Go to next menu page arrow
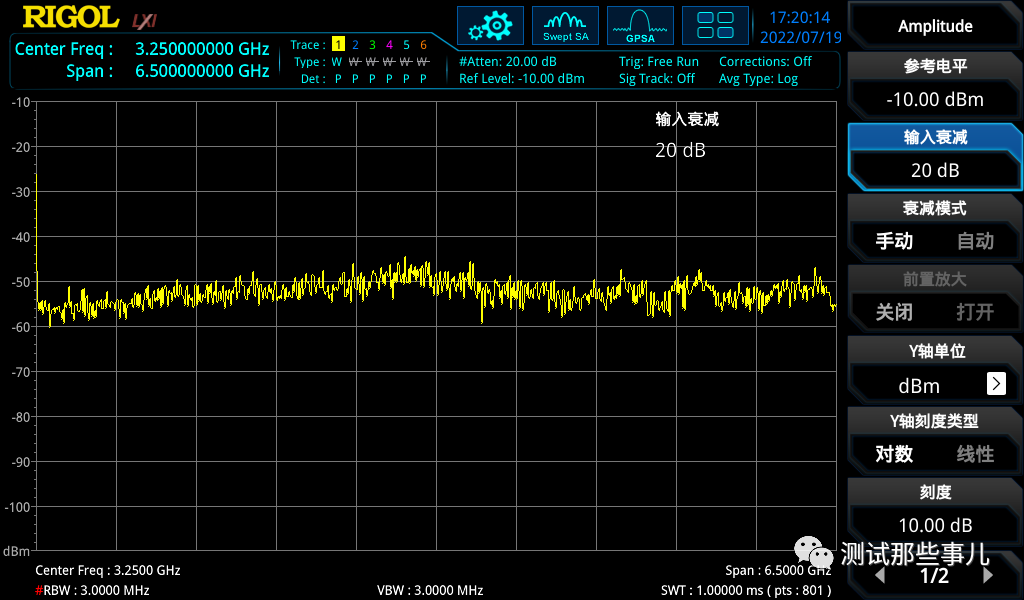Screen dimensions: 1024x600 (988, 575)
